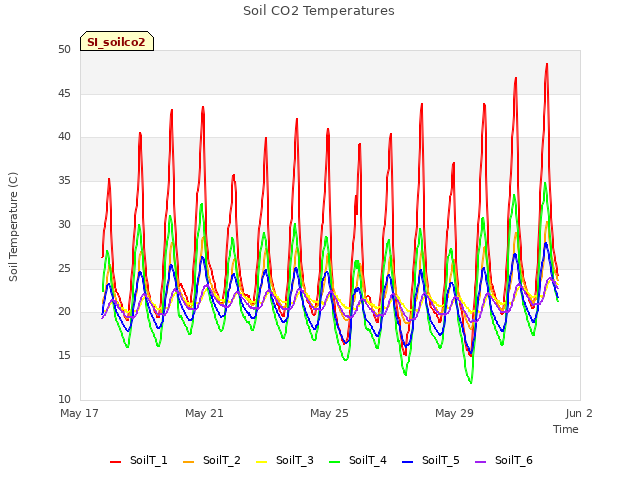Click the May 21 x-axis label
This screenshot has height=480, width=640.
204,413
